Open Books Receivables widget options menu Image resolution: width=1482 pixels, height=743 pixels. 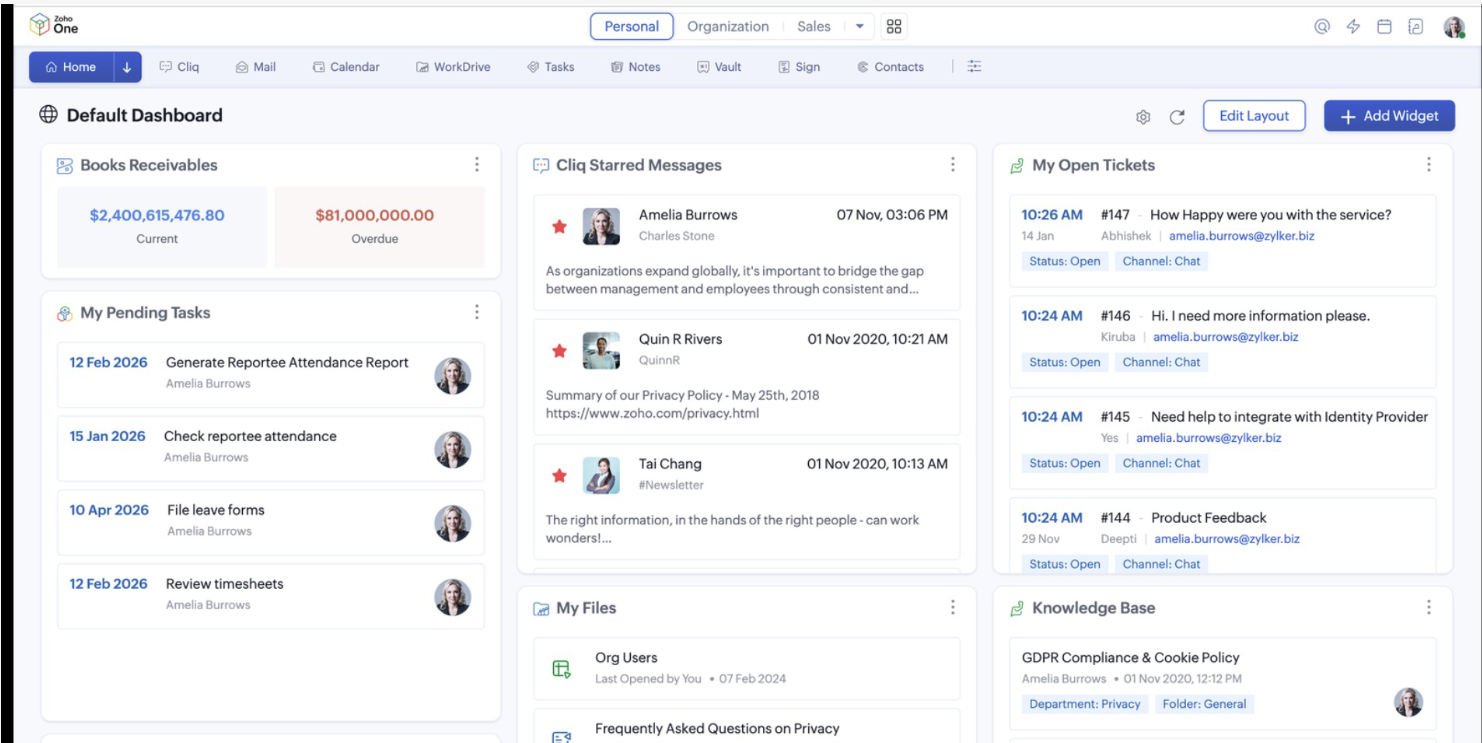[x=477, y=165]
